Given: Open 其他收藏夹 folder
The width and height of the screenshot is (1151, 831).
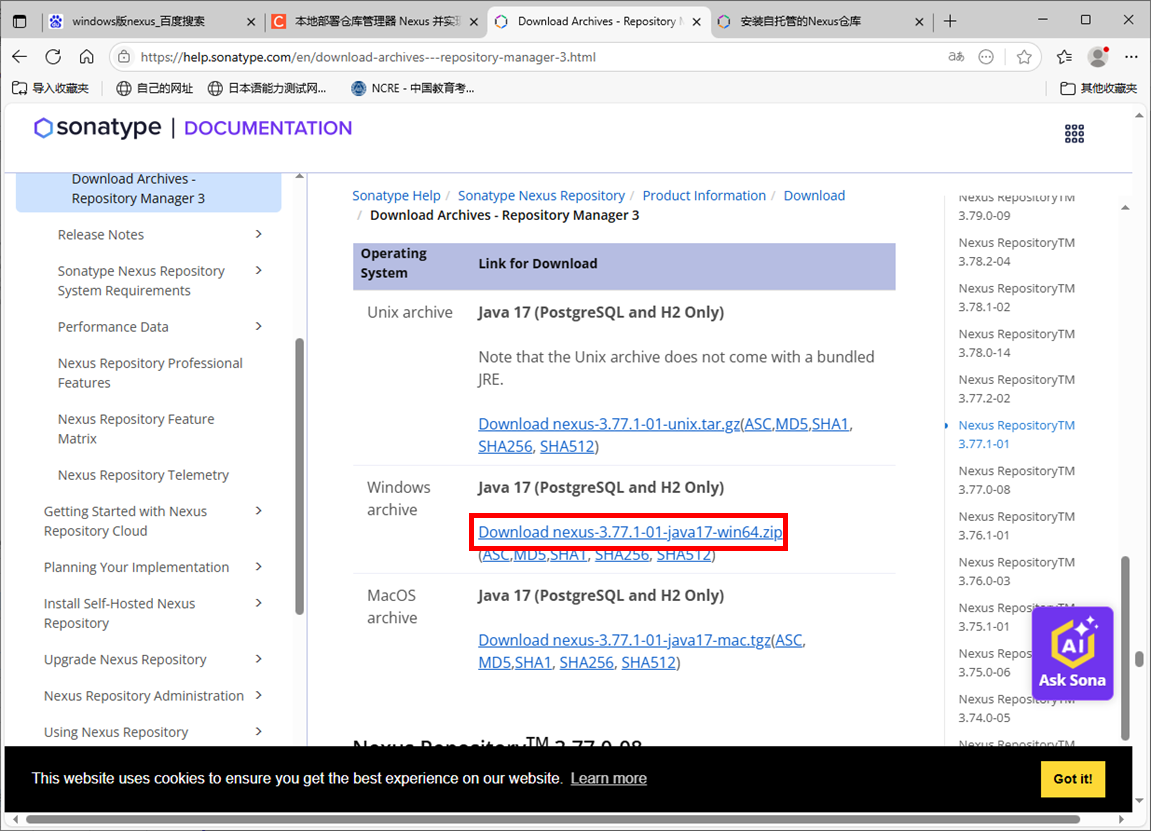Looking at the screenshot, I should point(1098,88).
